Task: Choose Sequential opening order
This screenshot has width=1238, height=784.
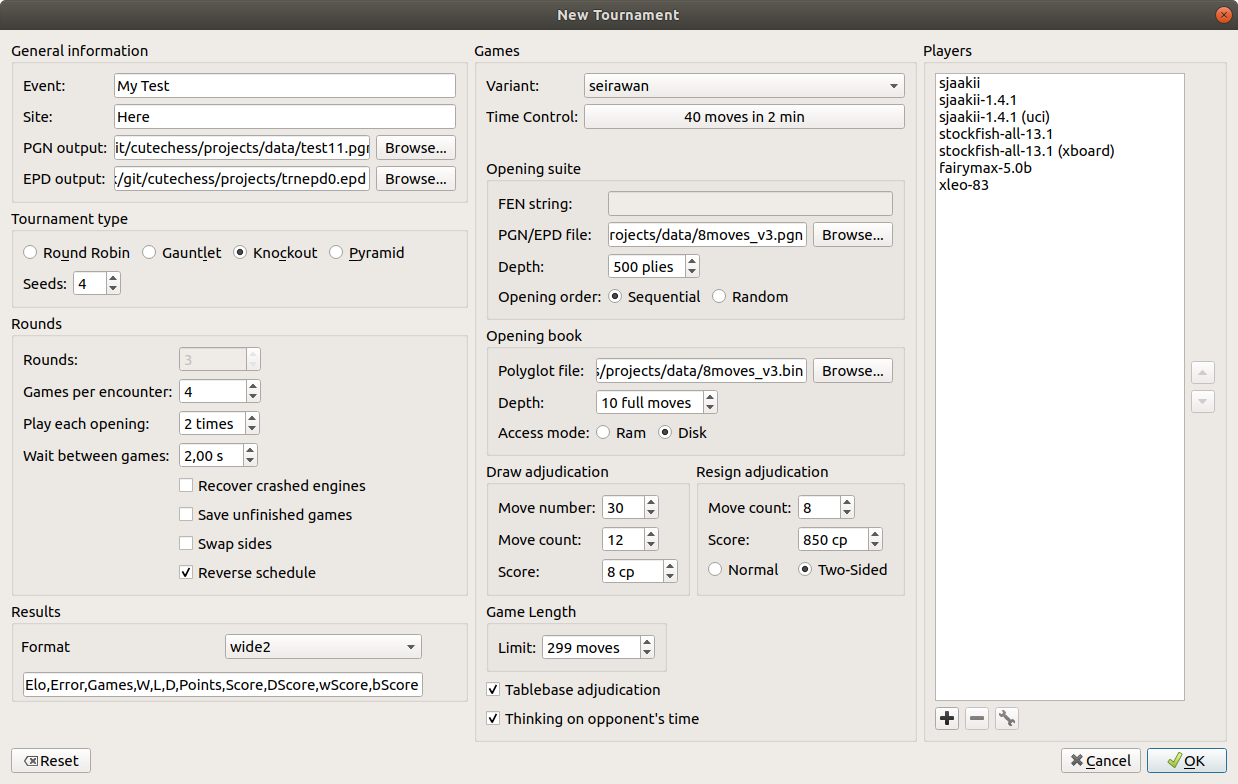Action: pyautogui.click(x=654, y=297)
